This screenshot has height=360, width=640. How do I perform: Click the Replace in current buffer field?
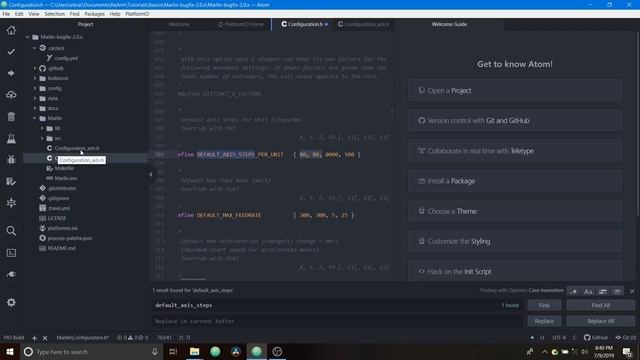click(x=337, y=321)
